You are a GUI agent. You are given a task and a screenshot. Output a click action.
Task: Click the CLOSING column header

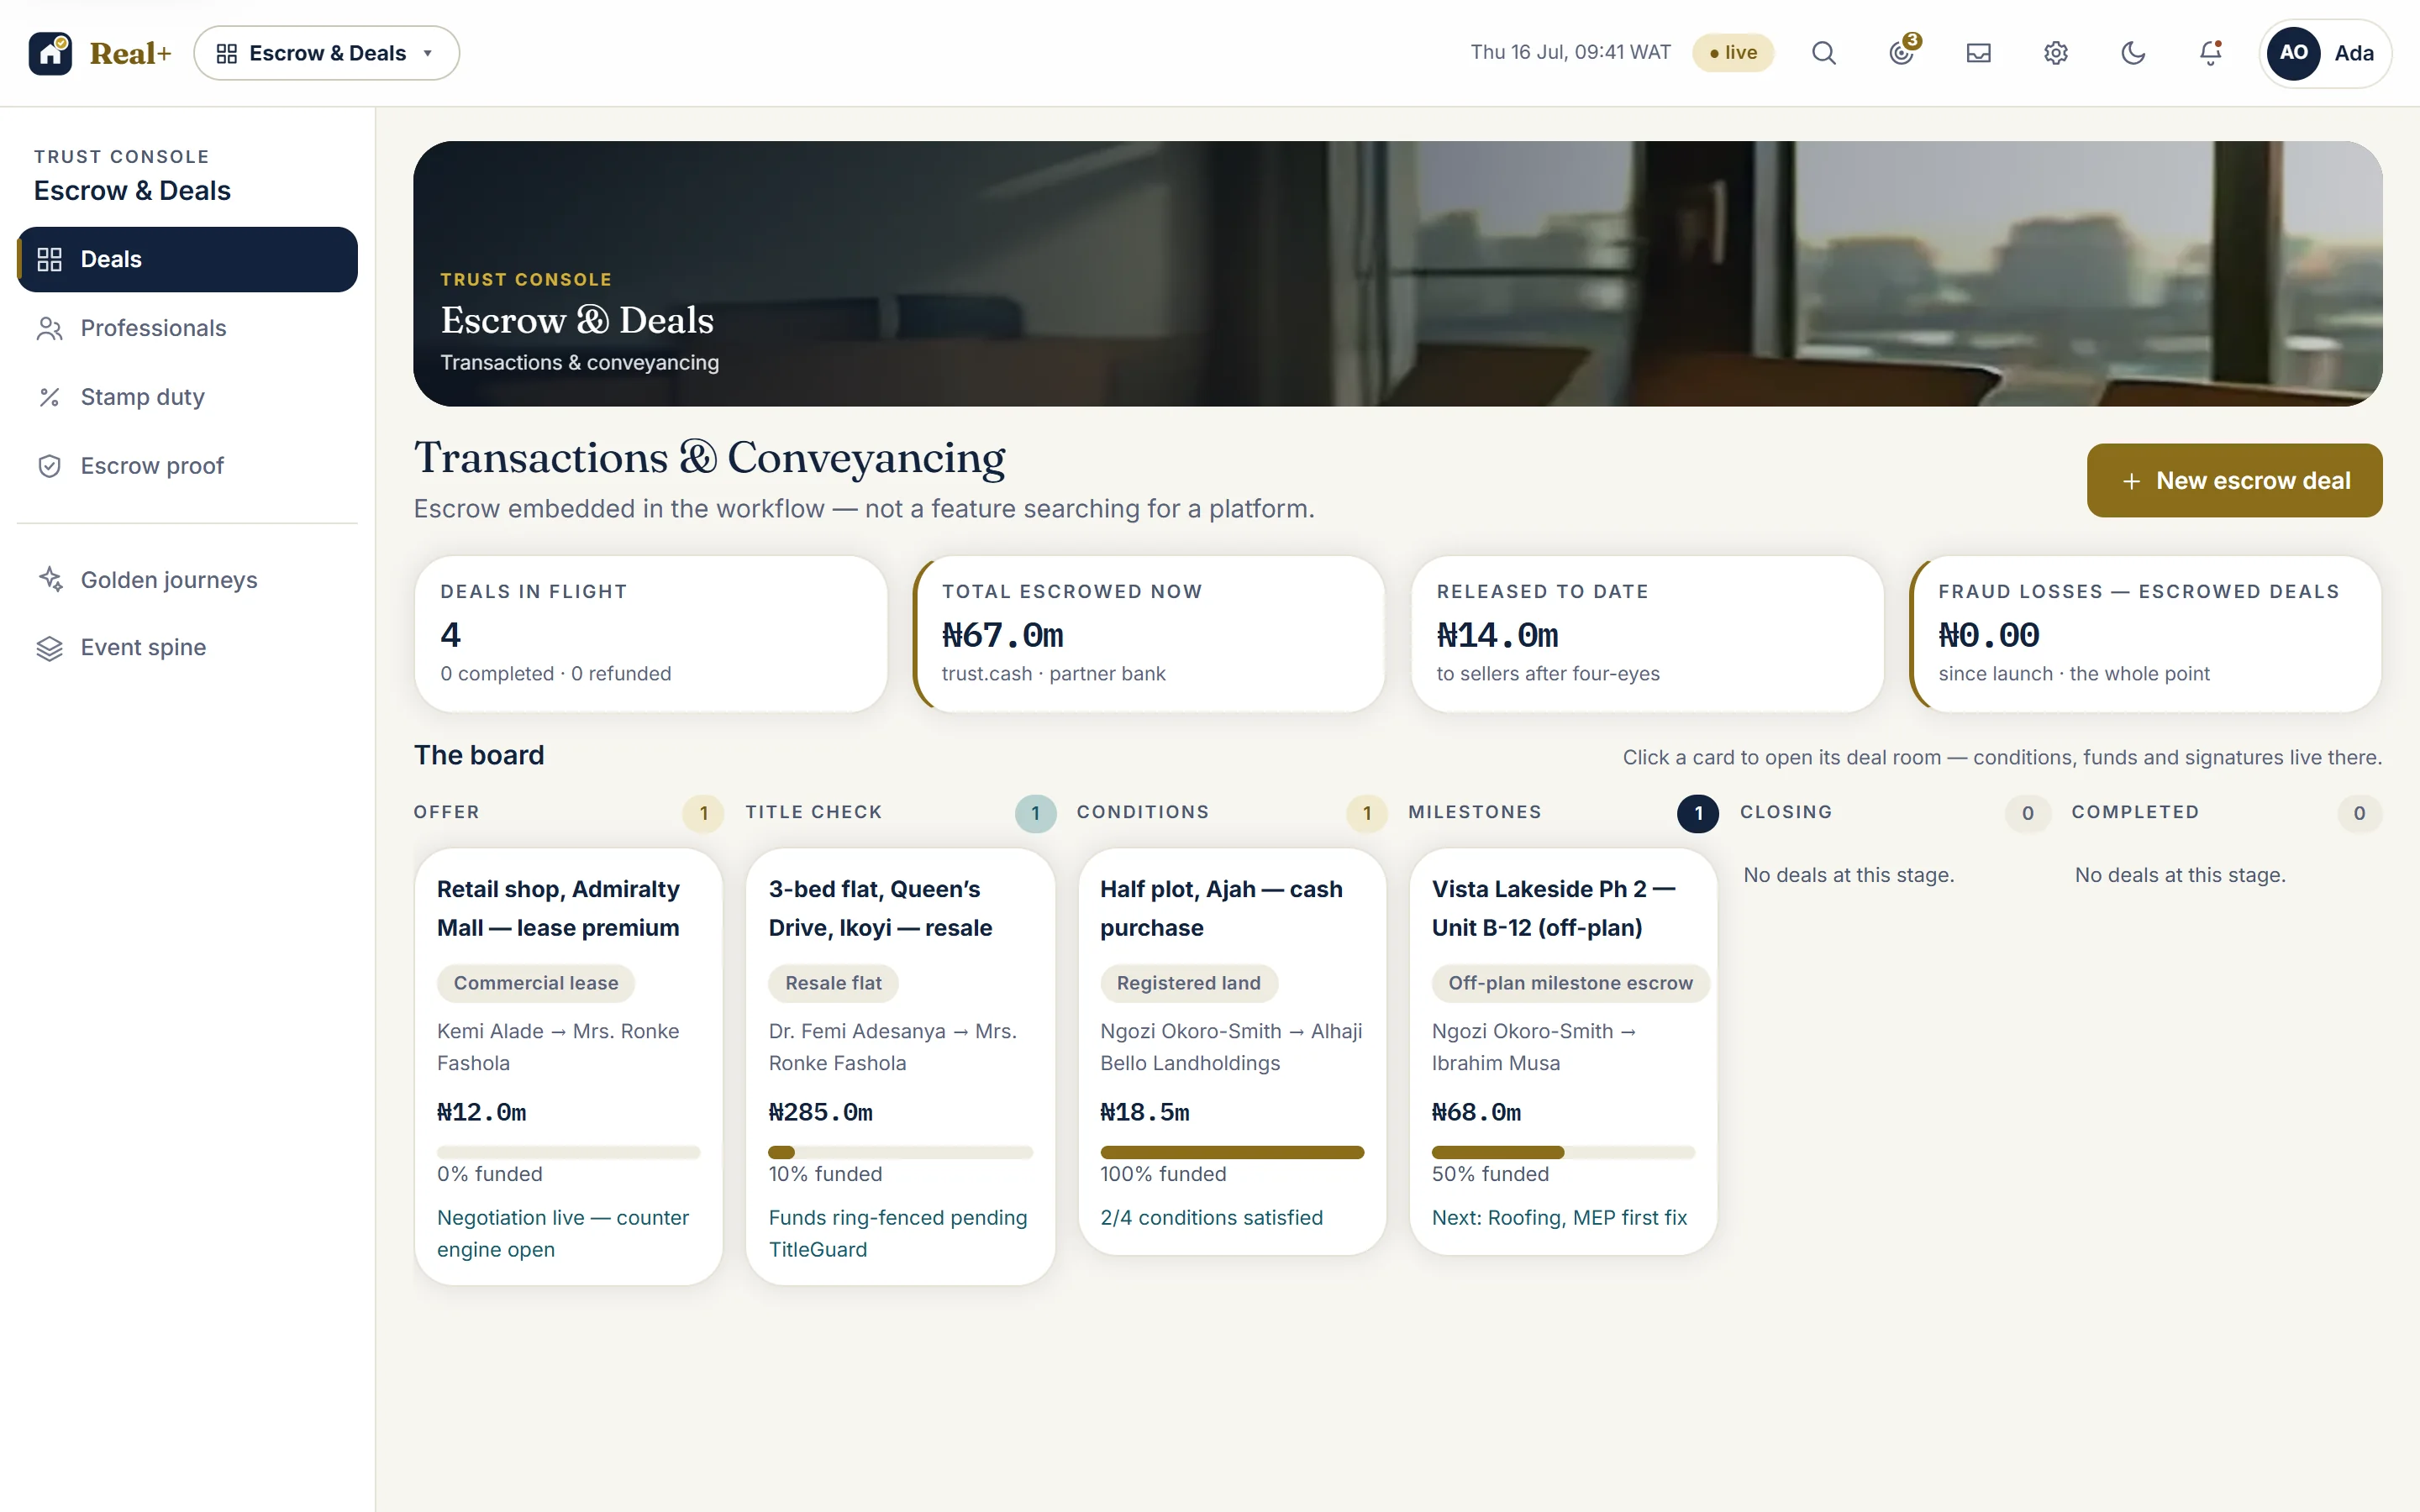[x=1786, y=813]
